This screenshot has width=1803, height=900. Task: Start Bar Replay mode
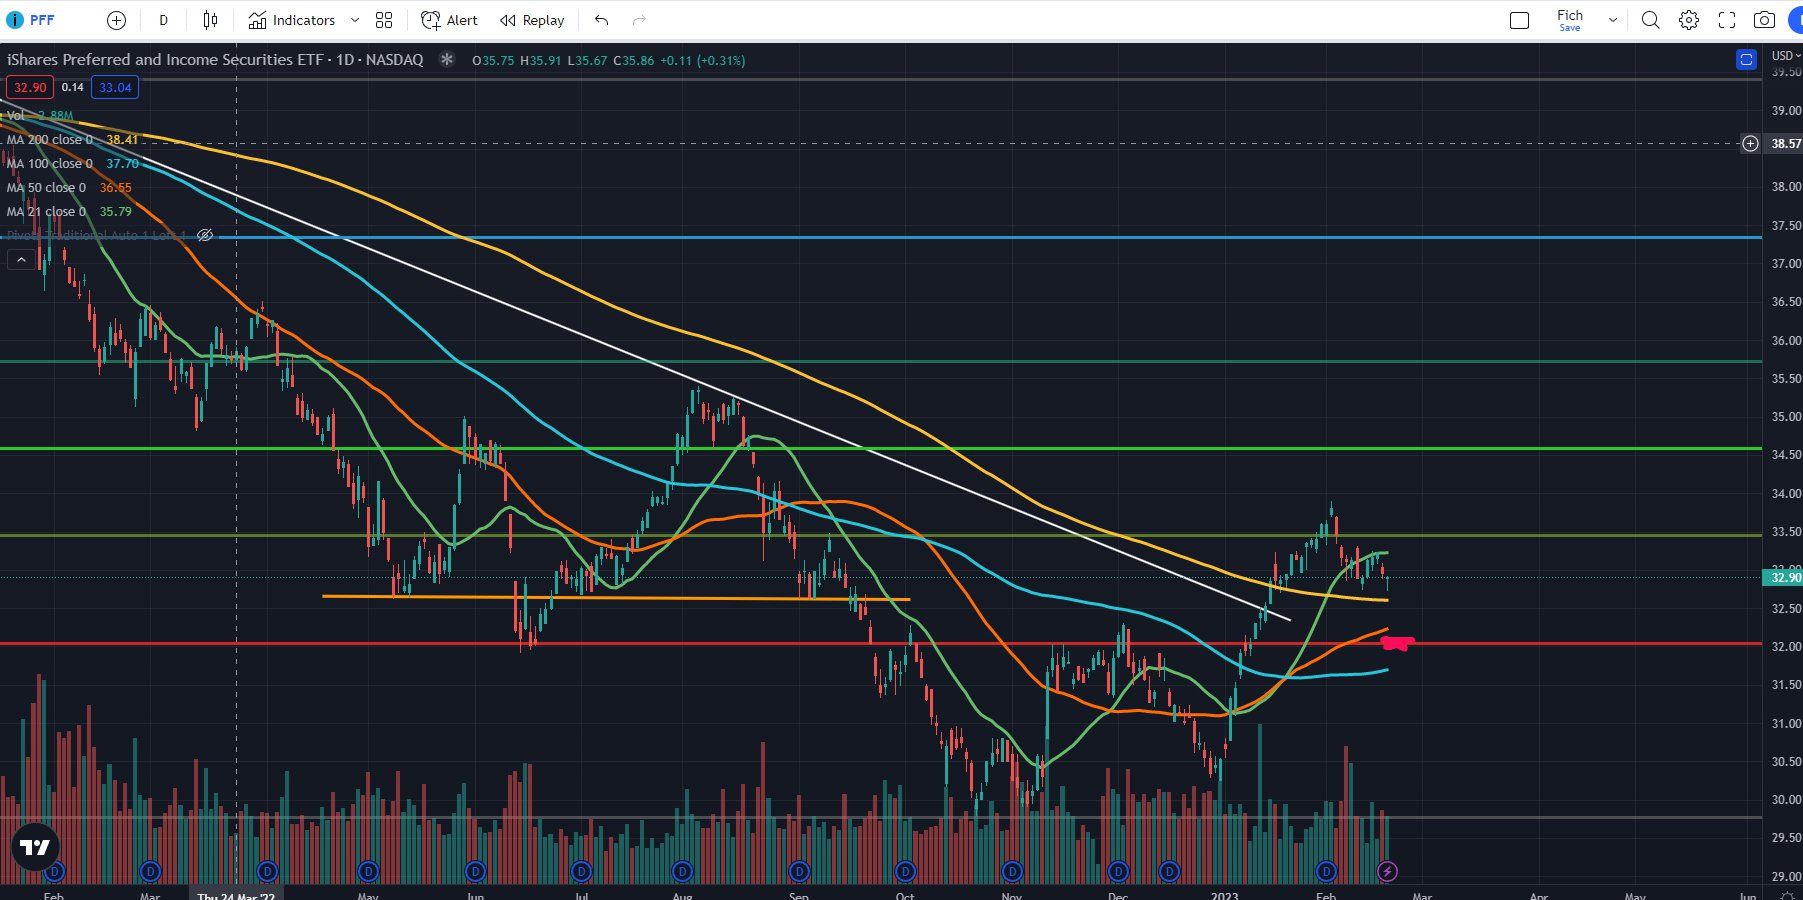coord(532,20)
